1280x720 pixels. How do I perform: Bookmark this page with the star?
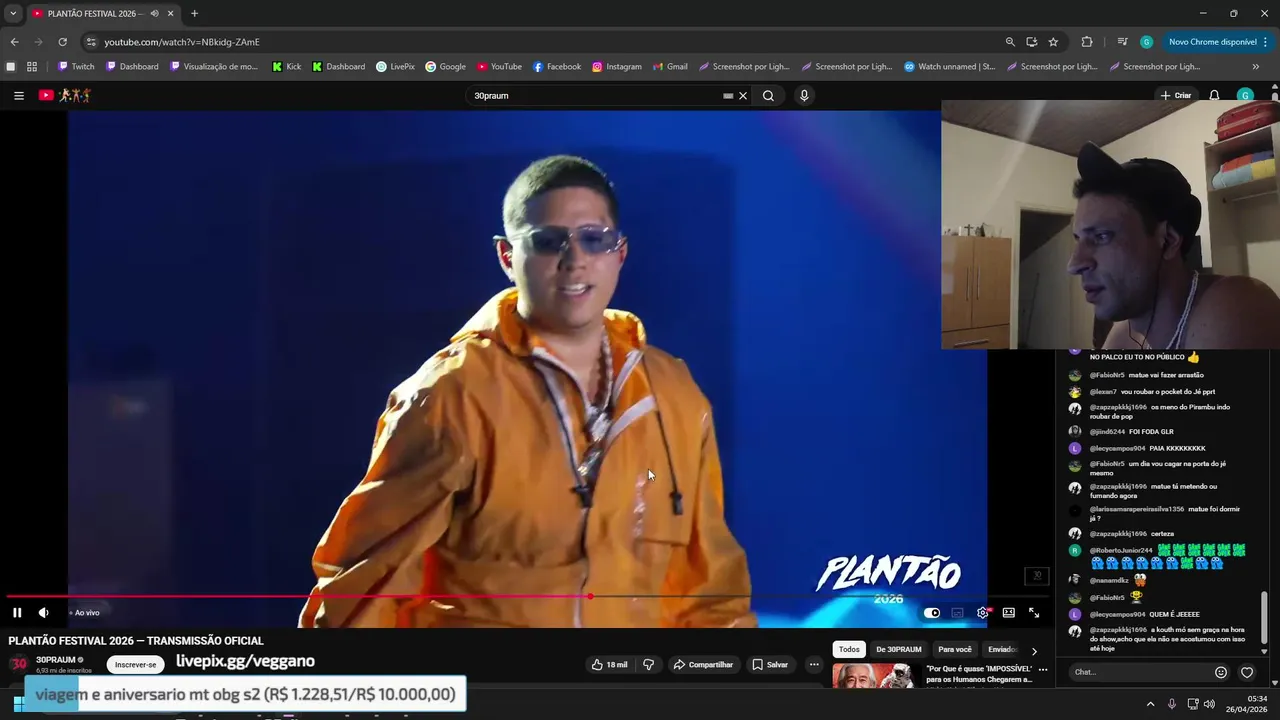(1053, 42)
